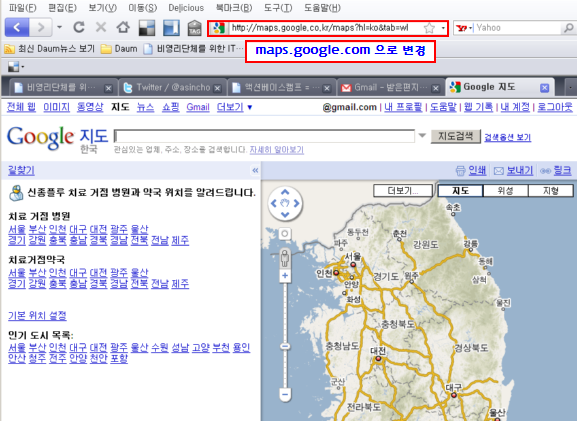Click the Street View pegman icon
577x421 pixels.
285,258
